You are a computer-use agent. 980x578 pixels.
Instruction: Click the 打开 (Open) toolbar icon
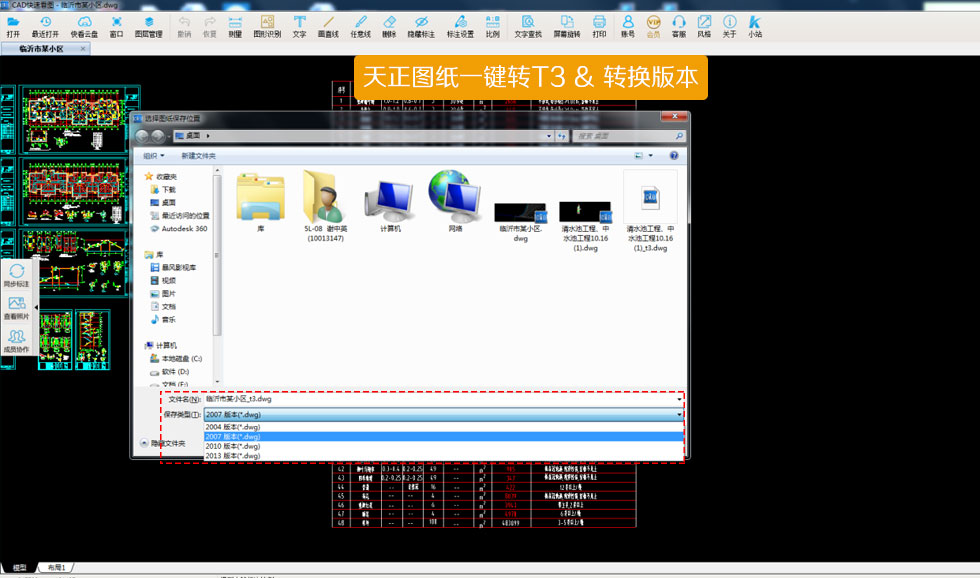(x=13, y=26)
